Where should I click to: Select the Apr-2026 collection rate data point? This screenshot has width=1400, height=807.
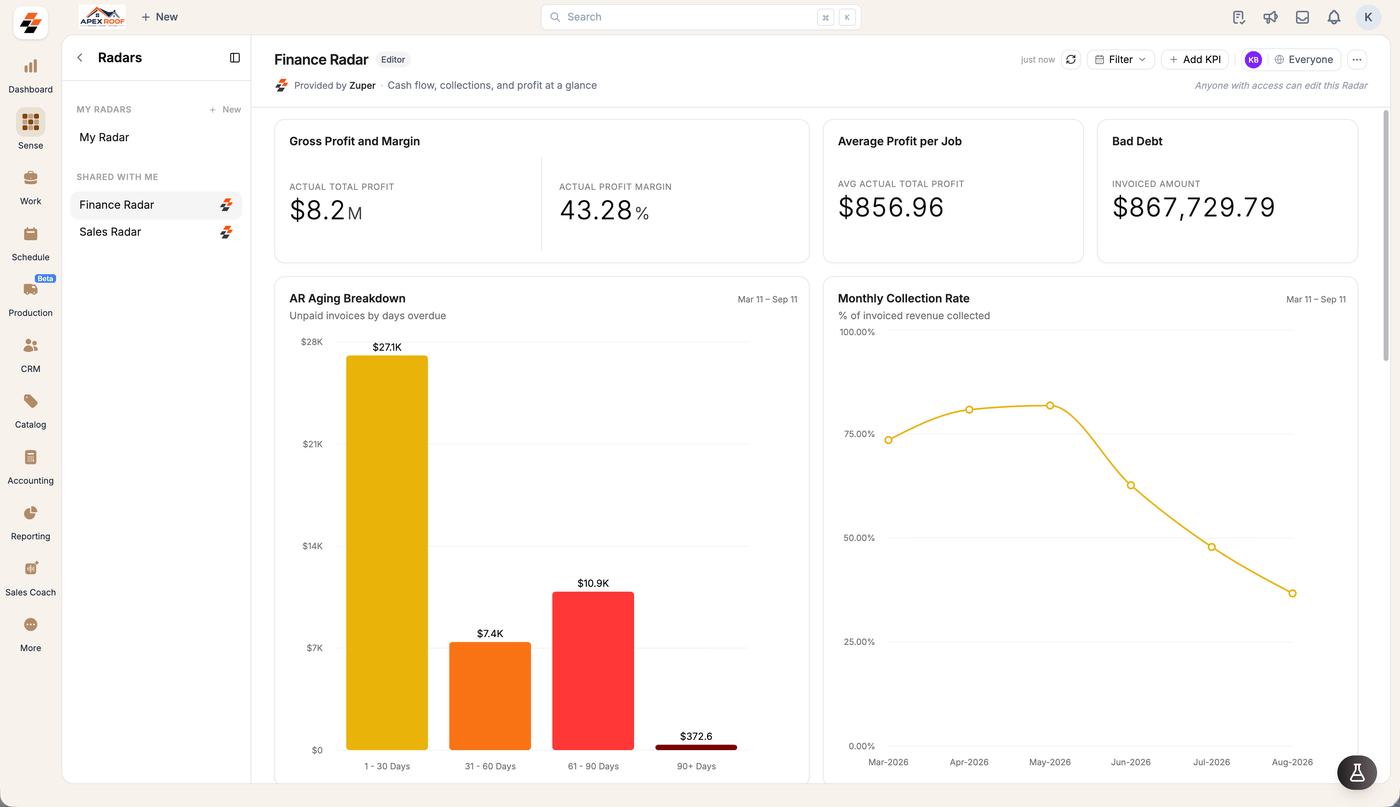[969, 410]
